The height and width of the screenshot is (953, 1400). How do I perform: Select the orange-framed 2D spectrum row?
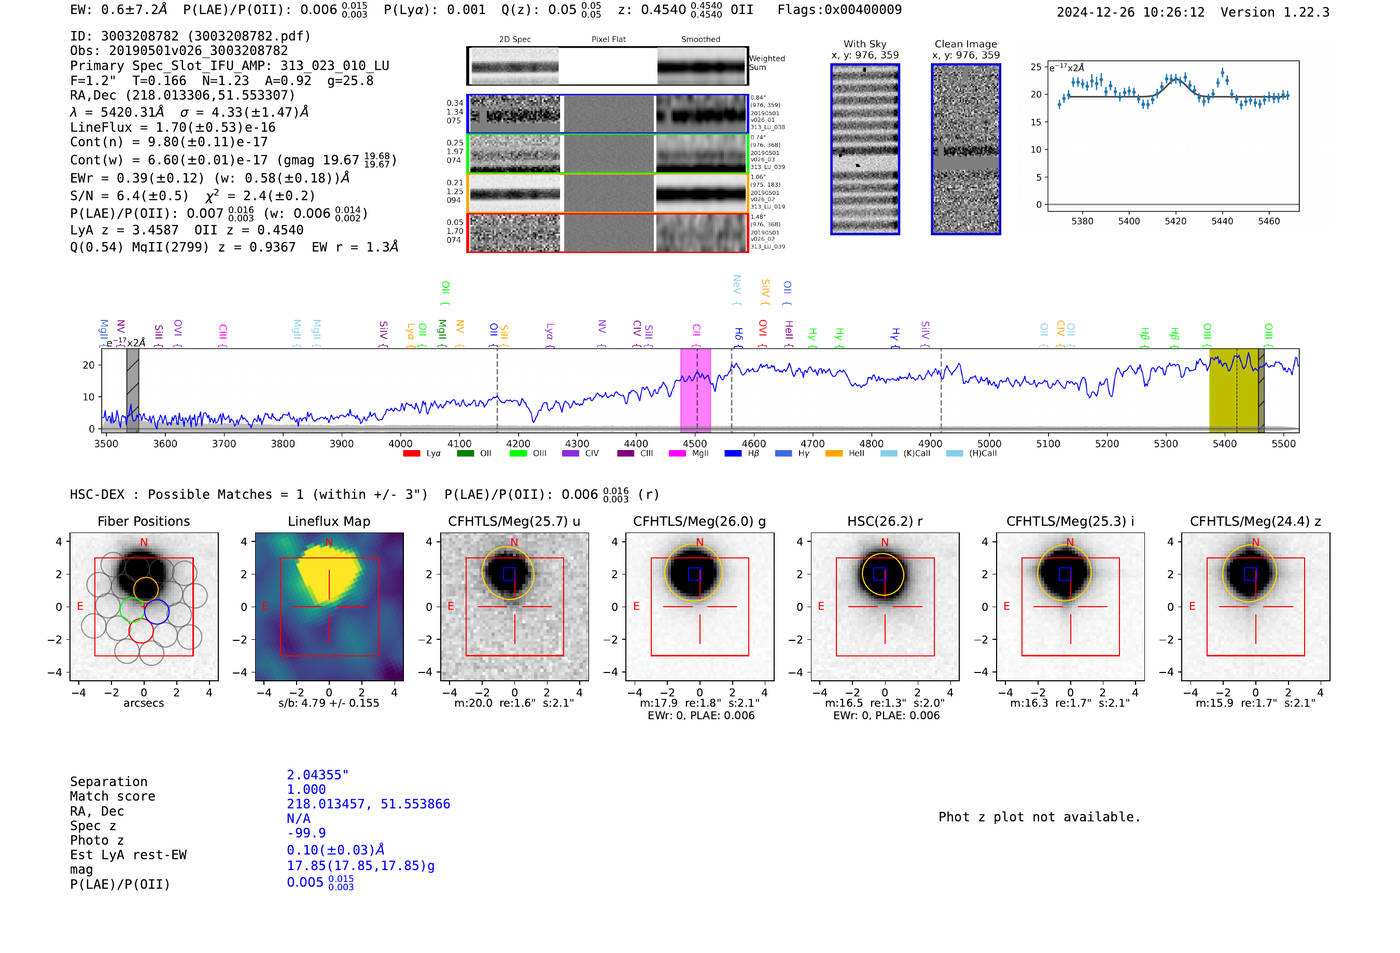[608, 193]
